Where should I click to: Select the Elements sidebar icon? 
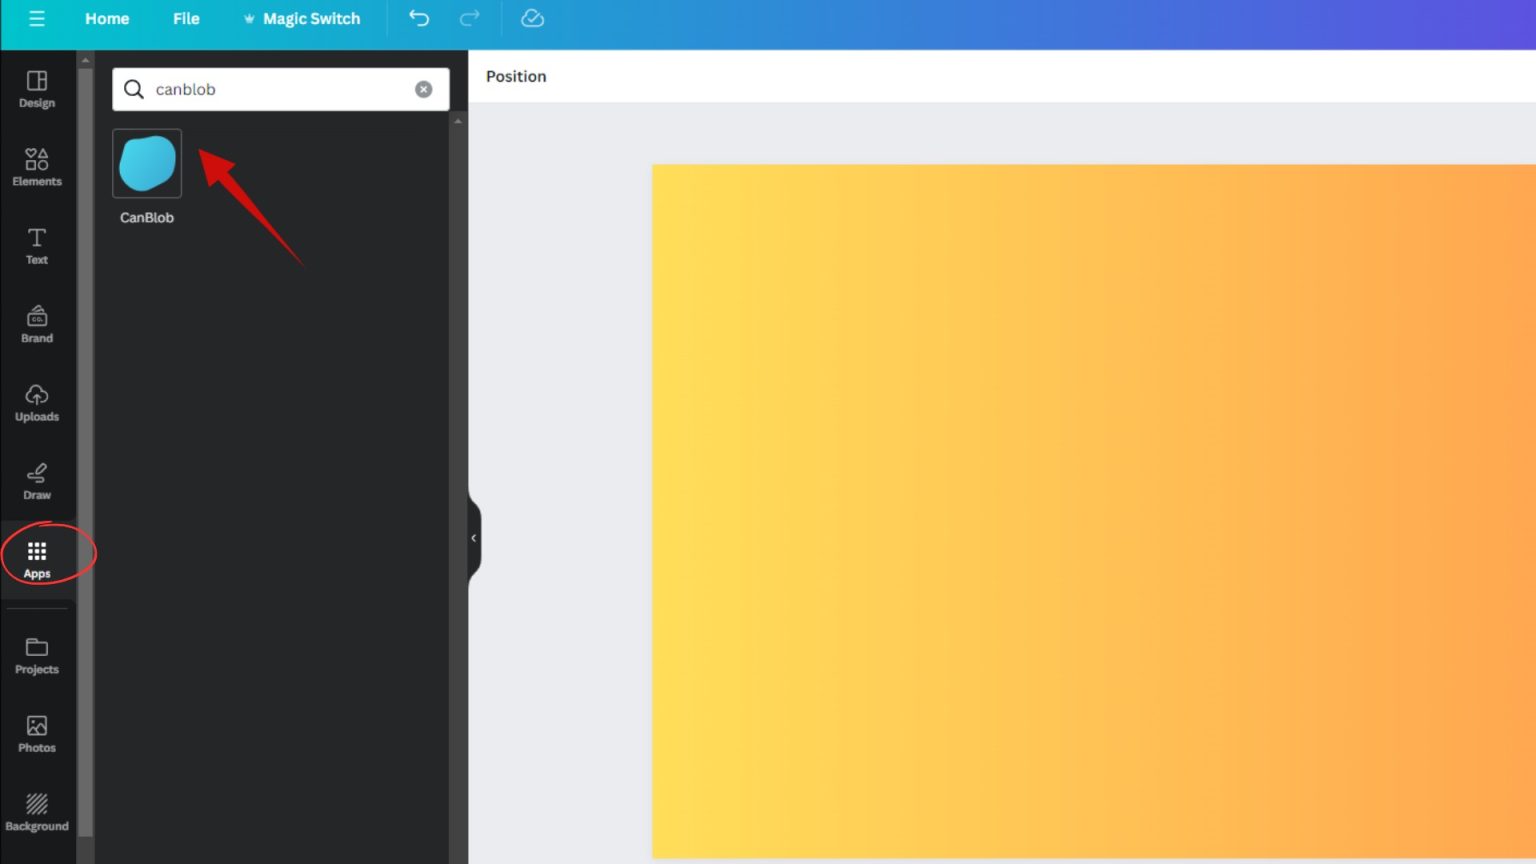(37, 168)
